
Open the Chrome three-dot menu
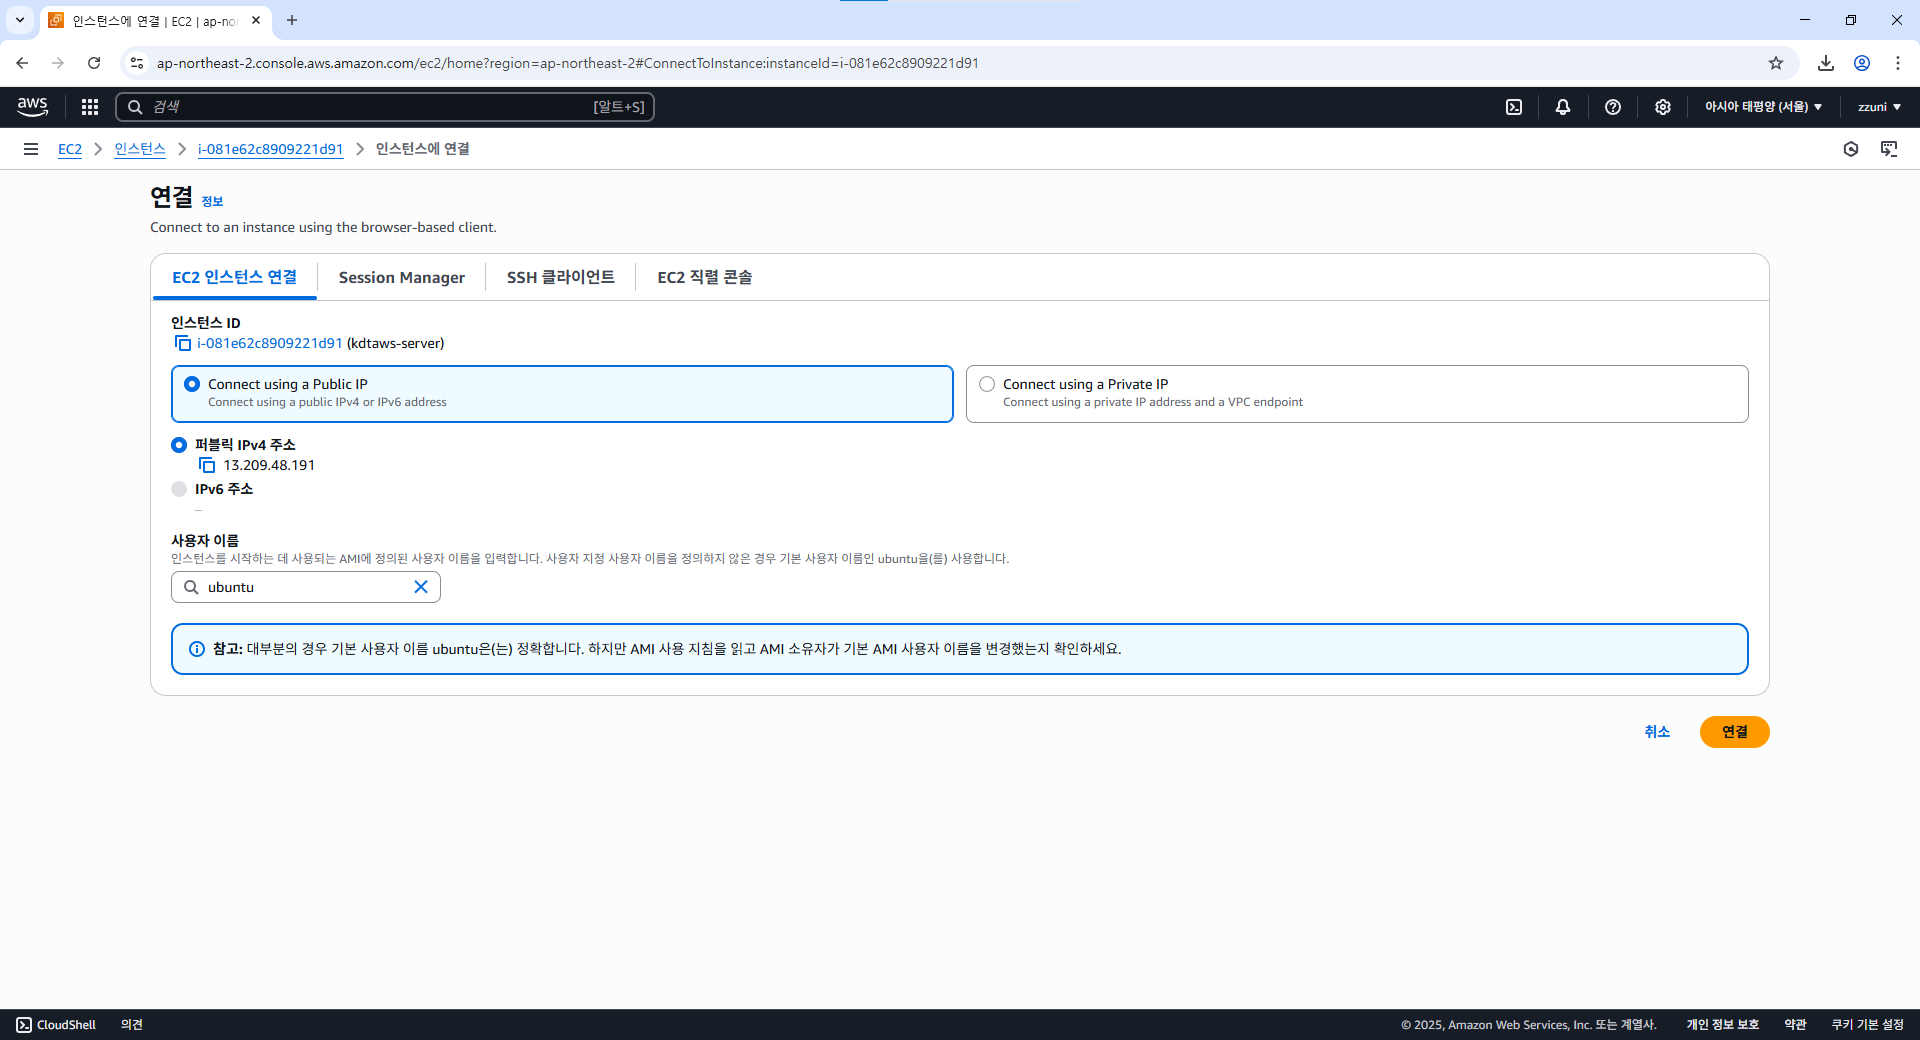(x=1898, y=63)
